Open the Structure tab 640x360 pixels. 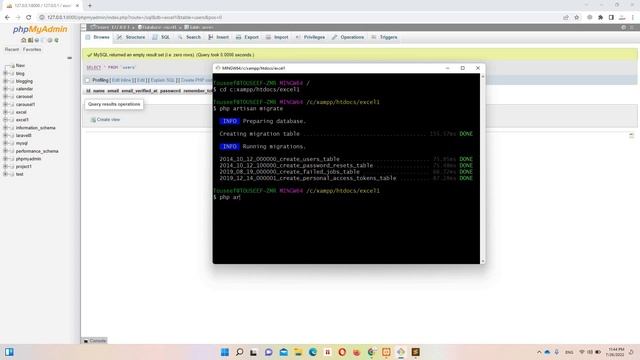pyautogui.click(x=131, y=37)
